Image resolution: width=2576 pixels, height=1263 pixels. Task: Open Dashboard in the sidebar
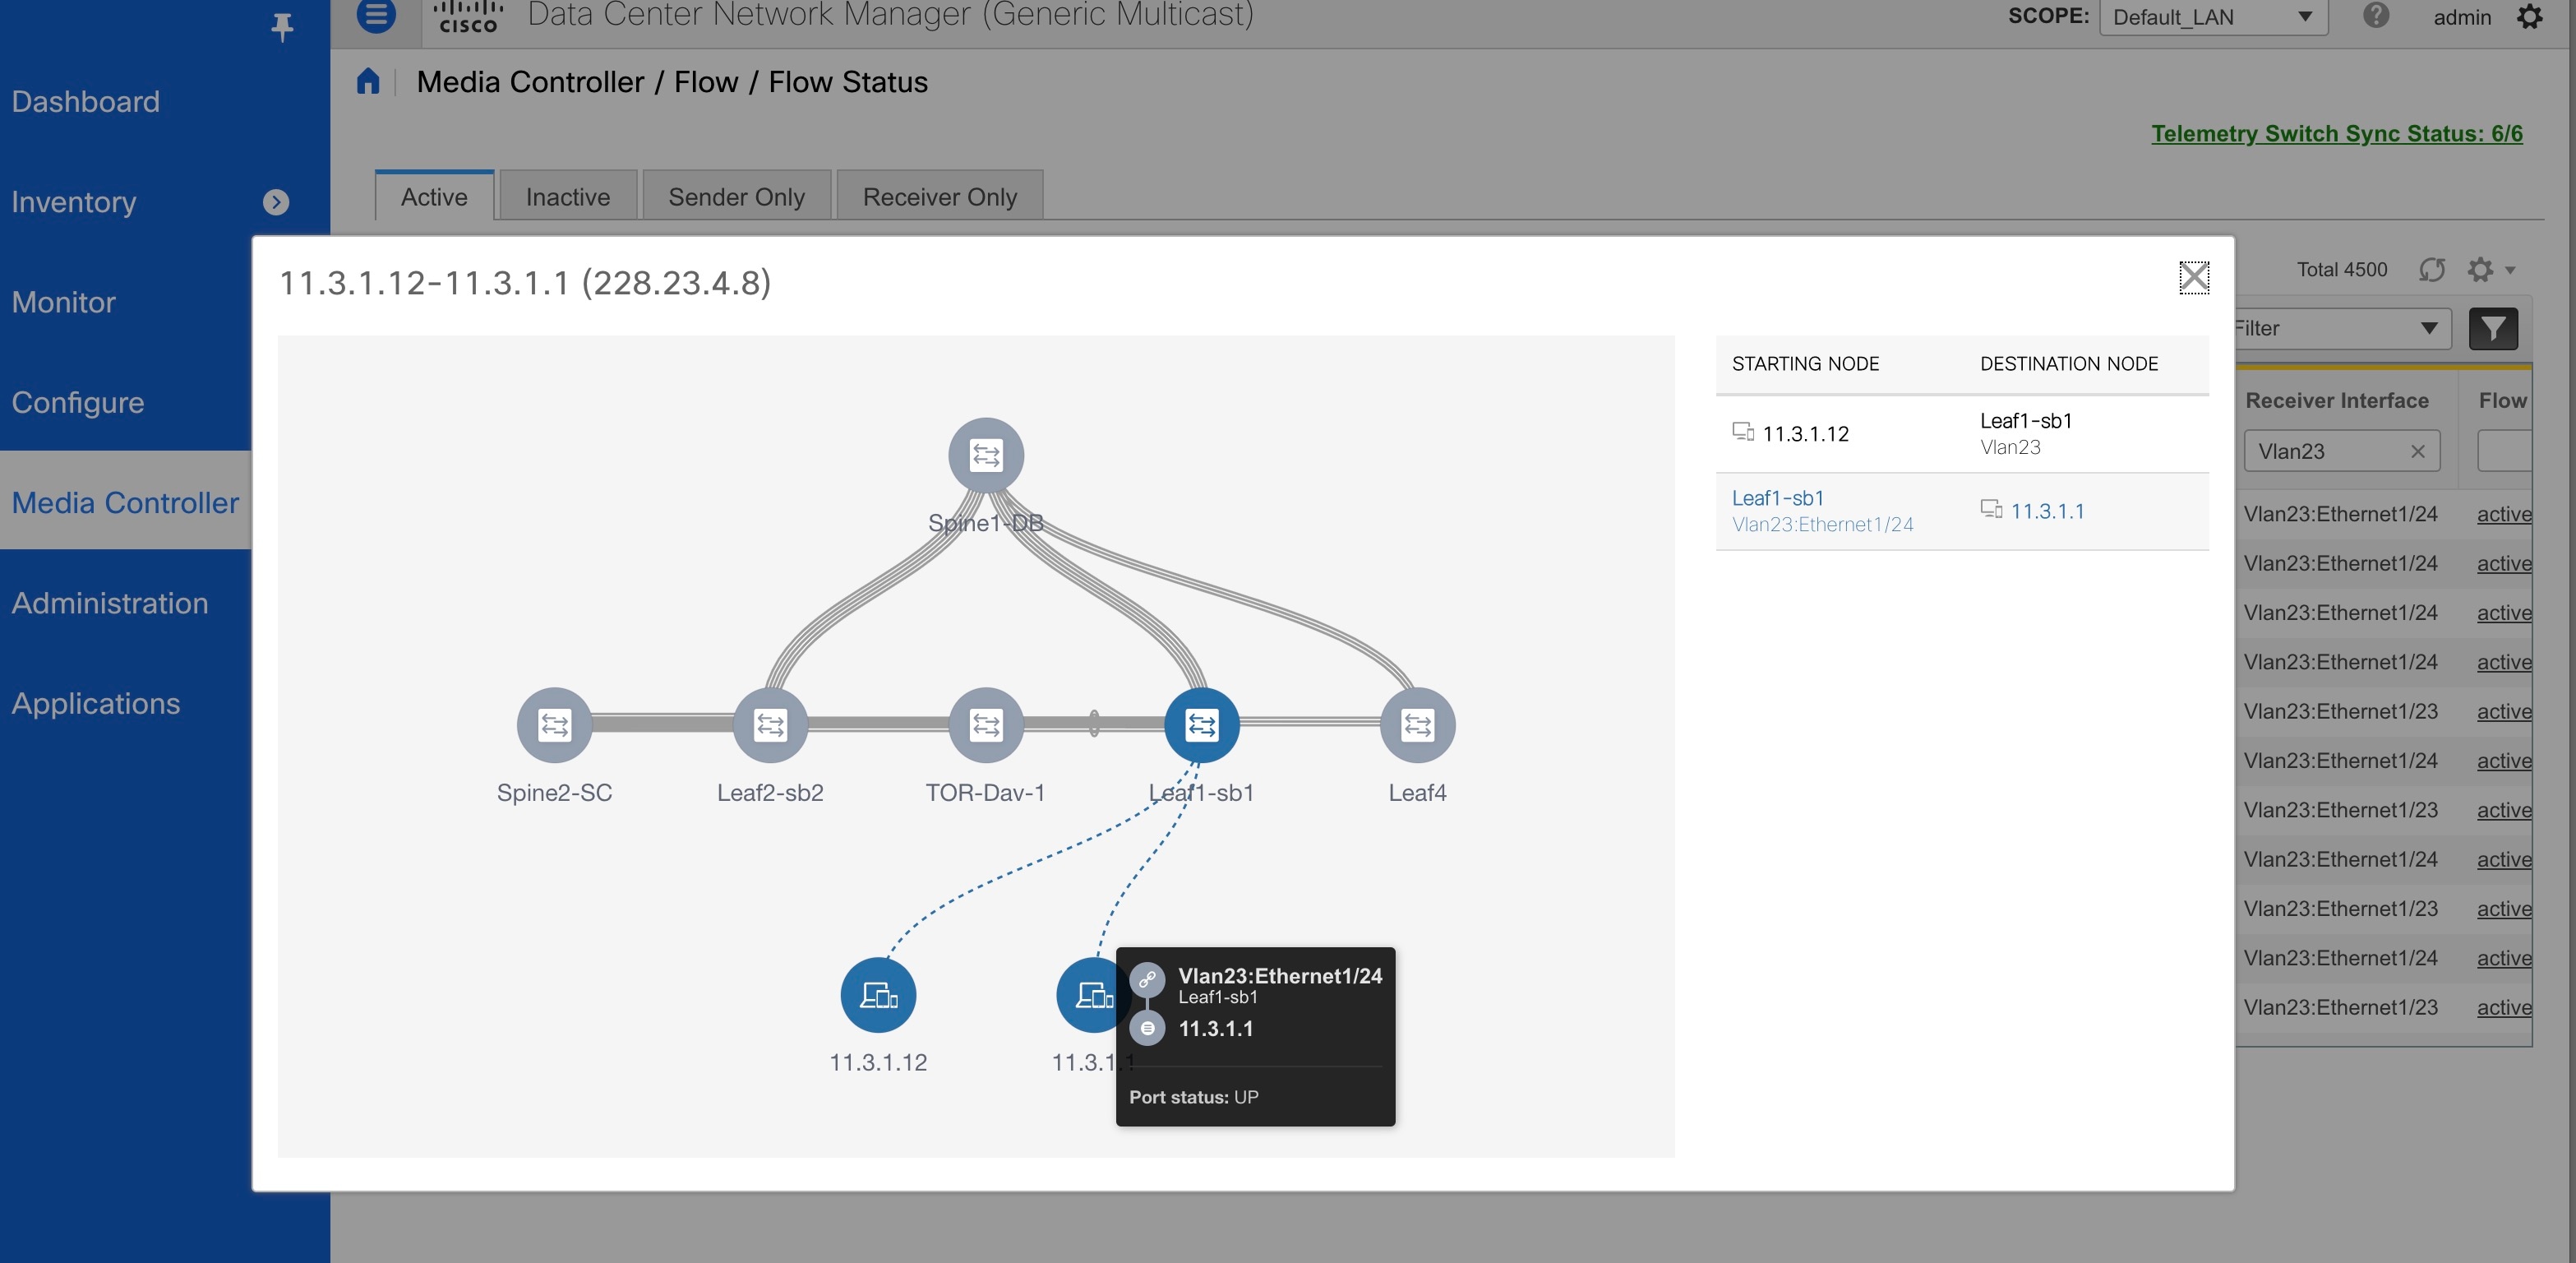(x=86, y=101)
